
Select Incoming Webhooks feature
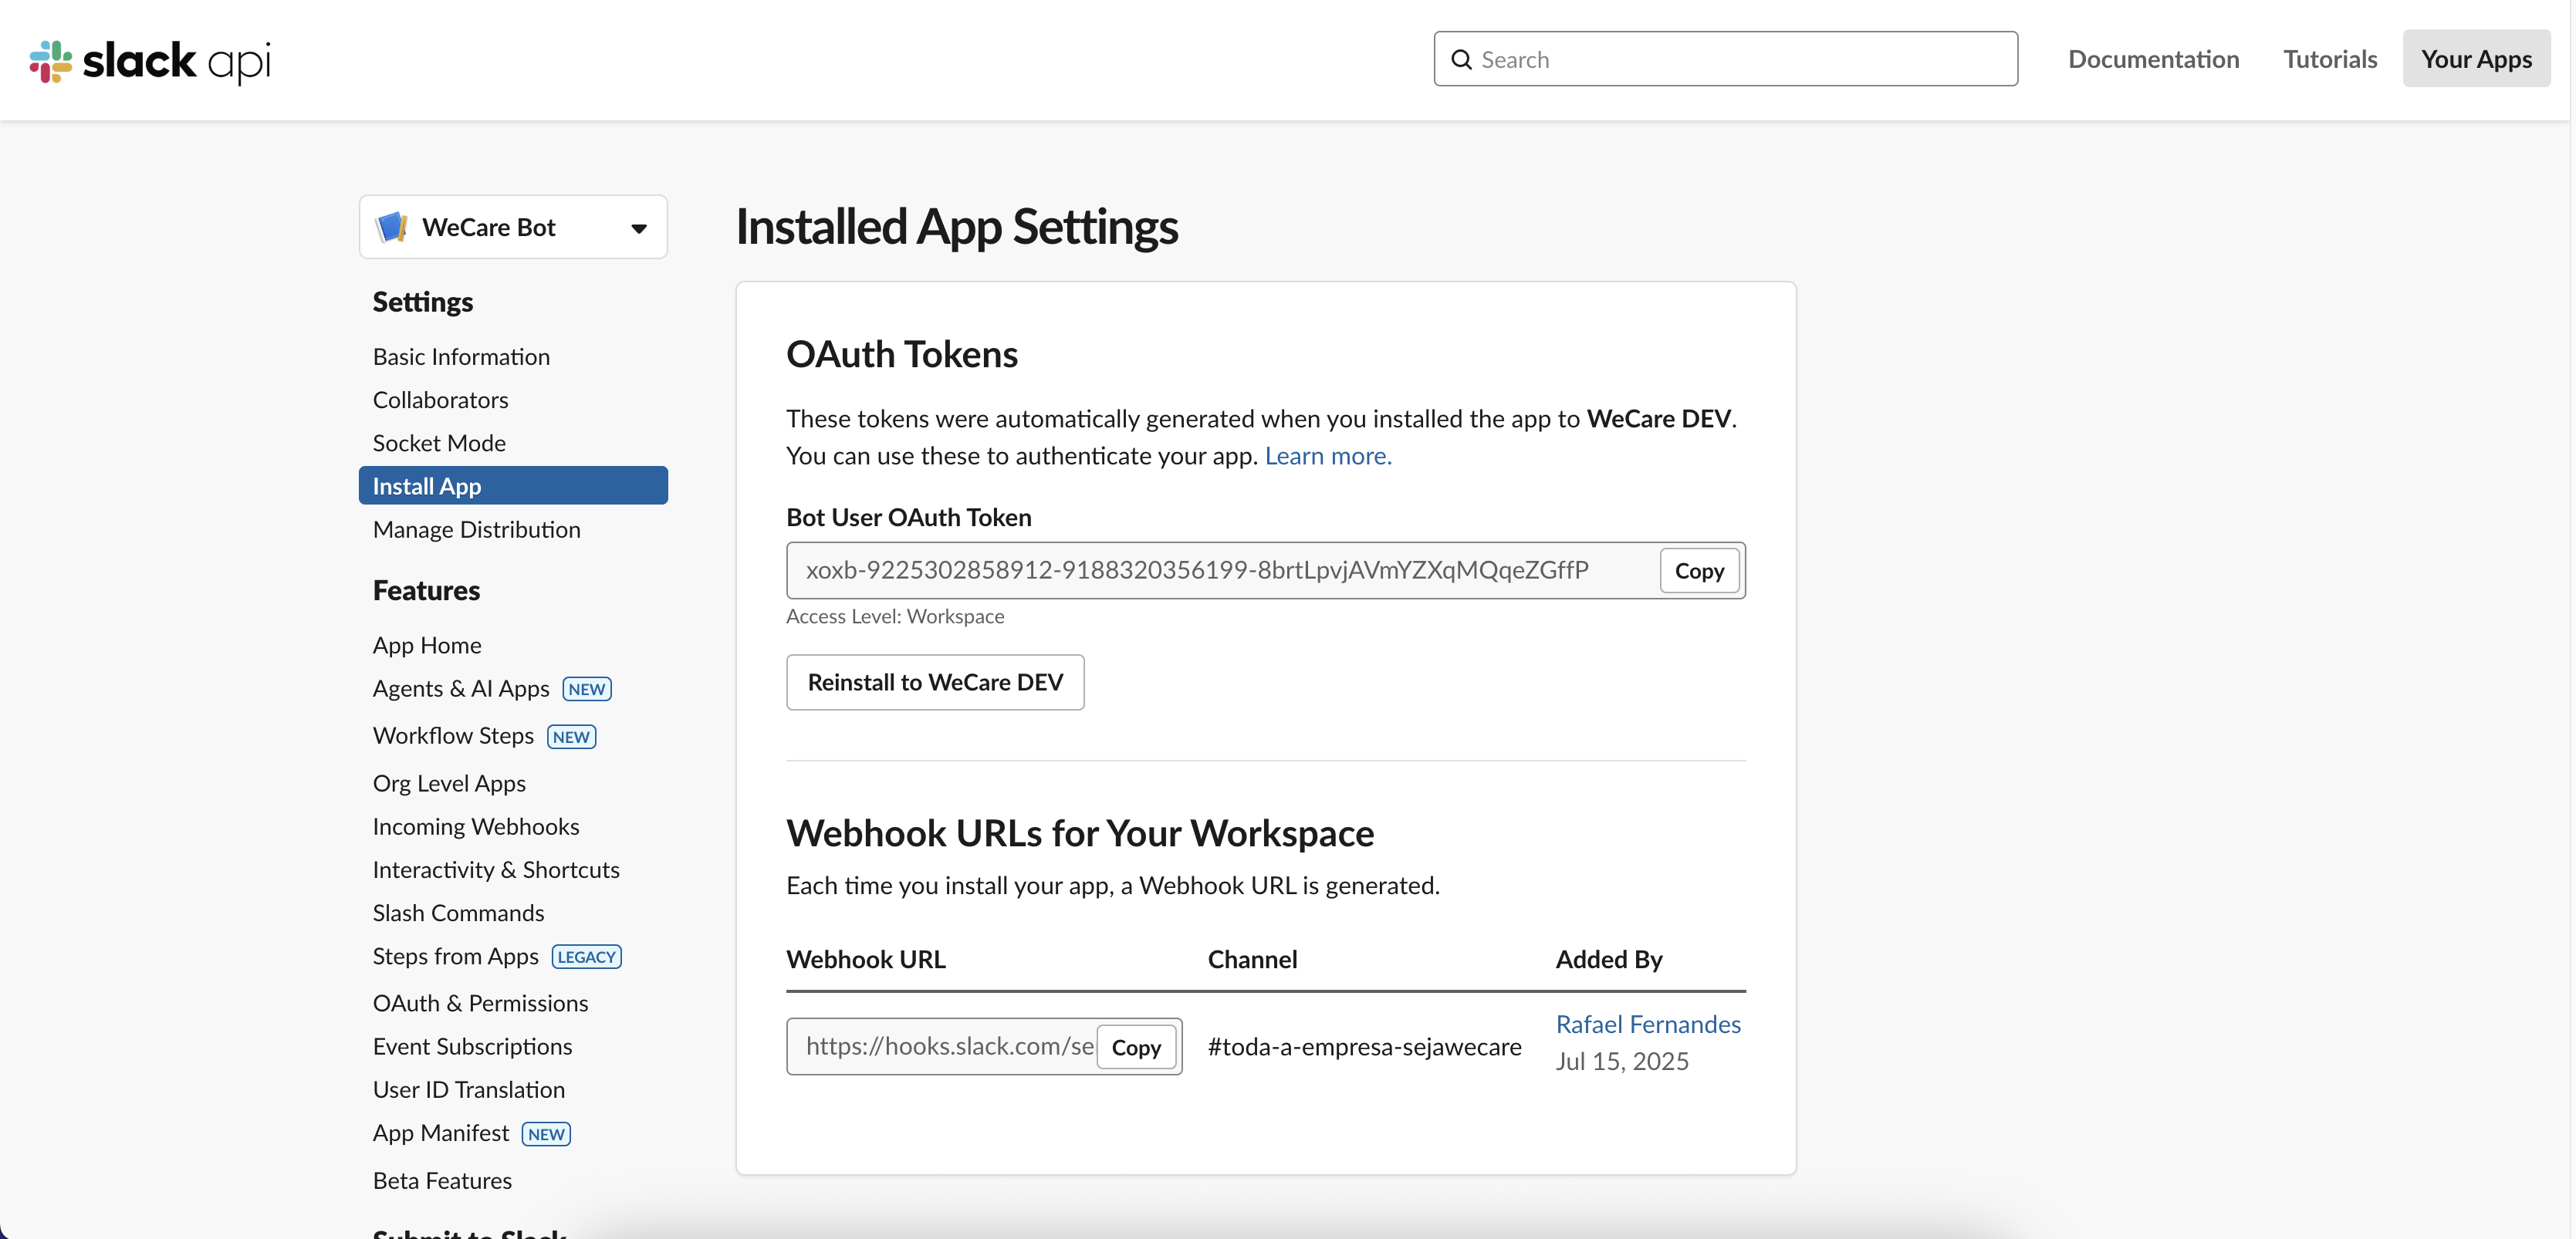point(476,826)
